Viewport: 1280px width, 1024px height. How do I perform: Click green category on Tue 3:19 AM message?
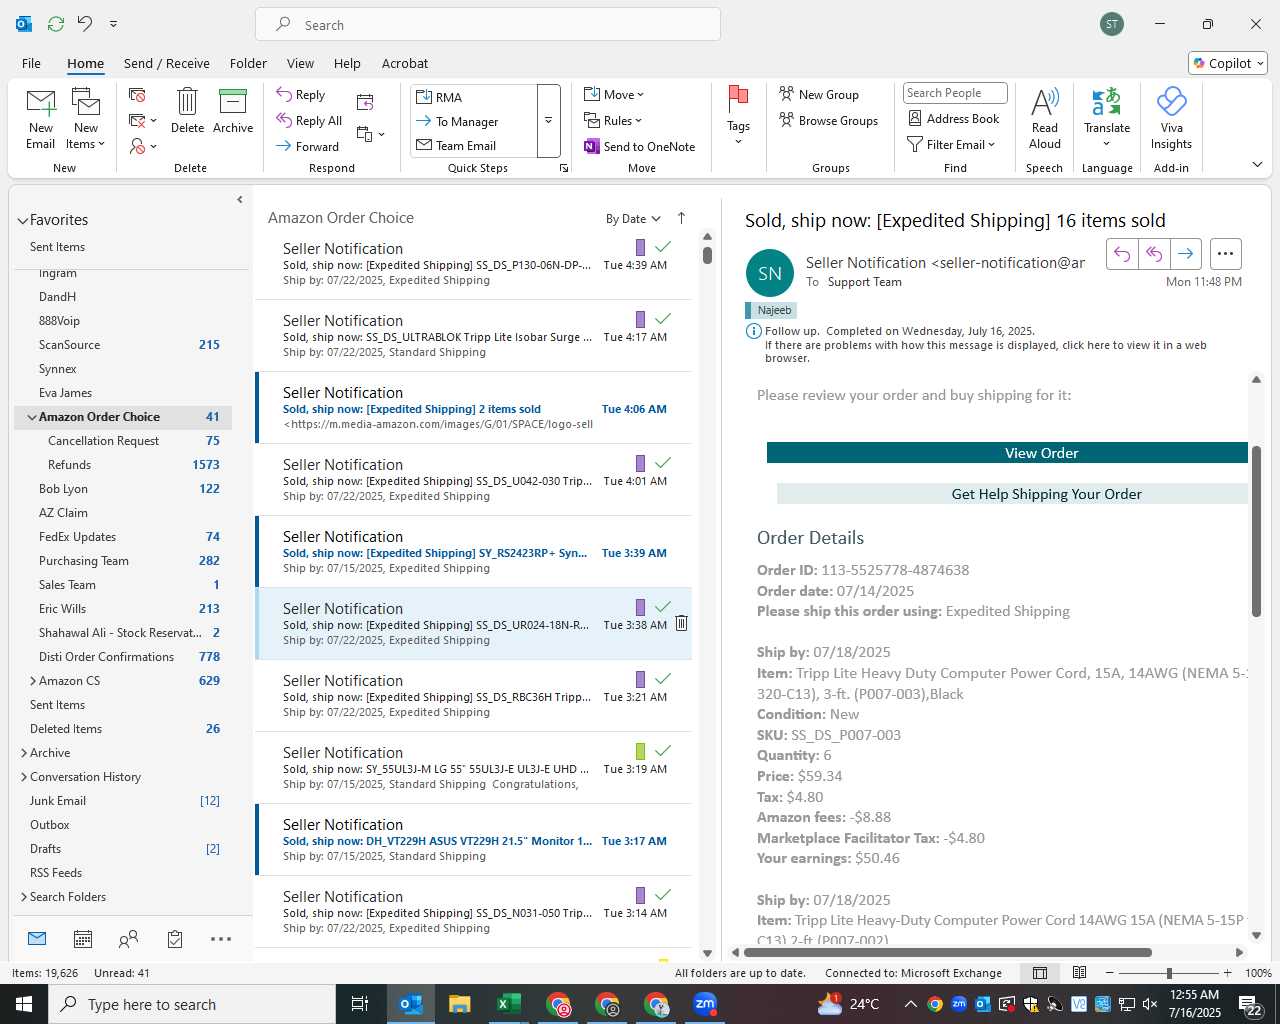(x=641, y=751)
